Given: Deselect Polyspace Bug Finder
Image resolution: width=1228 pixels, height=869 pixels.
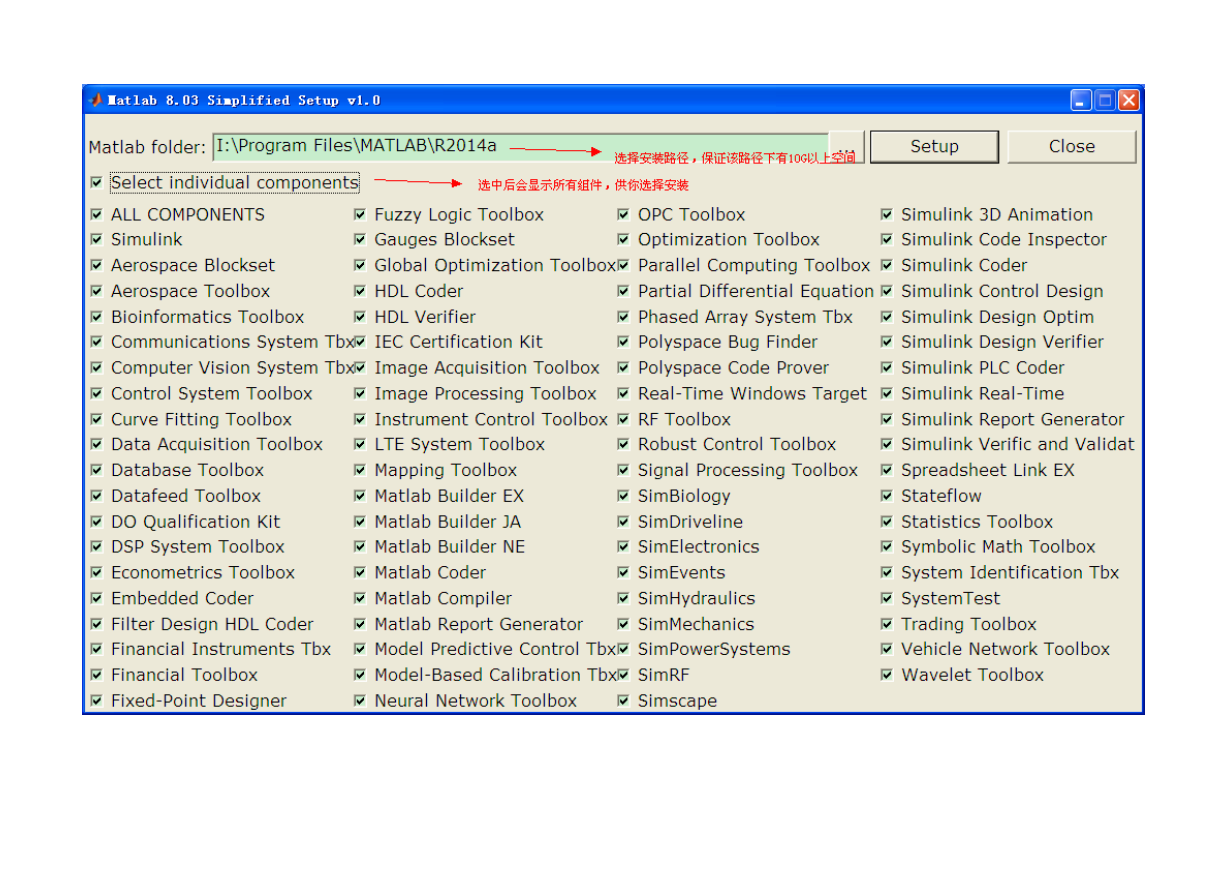Looking at the screenshot, I should 624,342.
